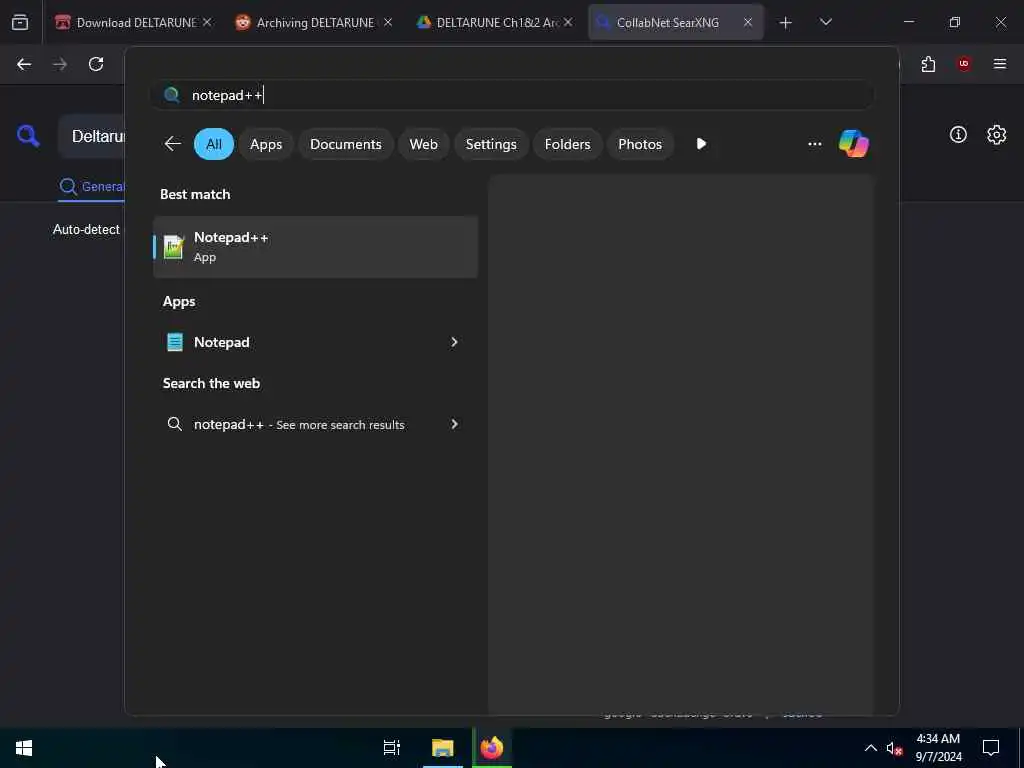Open the notification center icon
Screen dimensions: 1024x768
coord(991,748)
